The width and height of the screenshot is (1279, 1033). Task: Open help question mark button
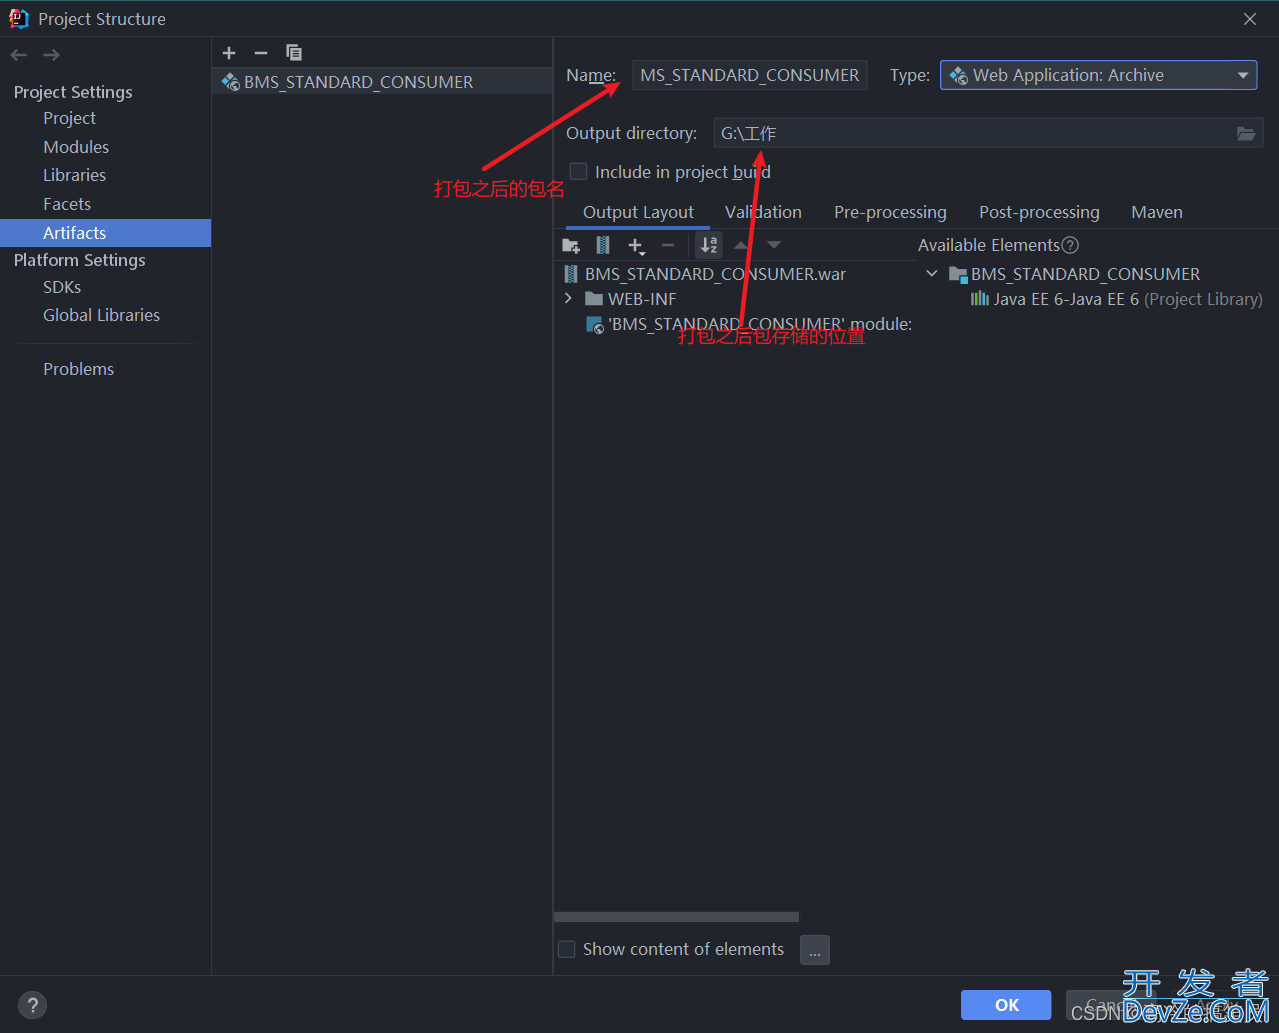32,1005
